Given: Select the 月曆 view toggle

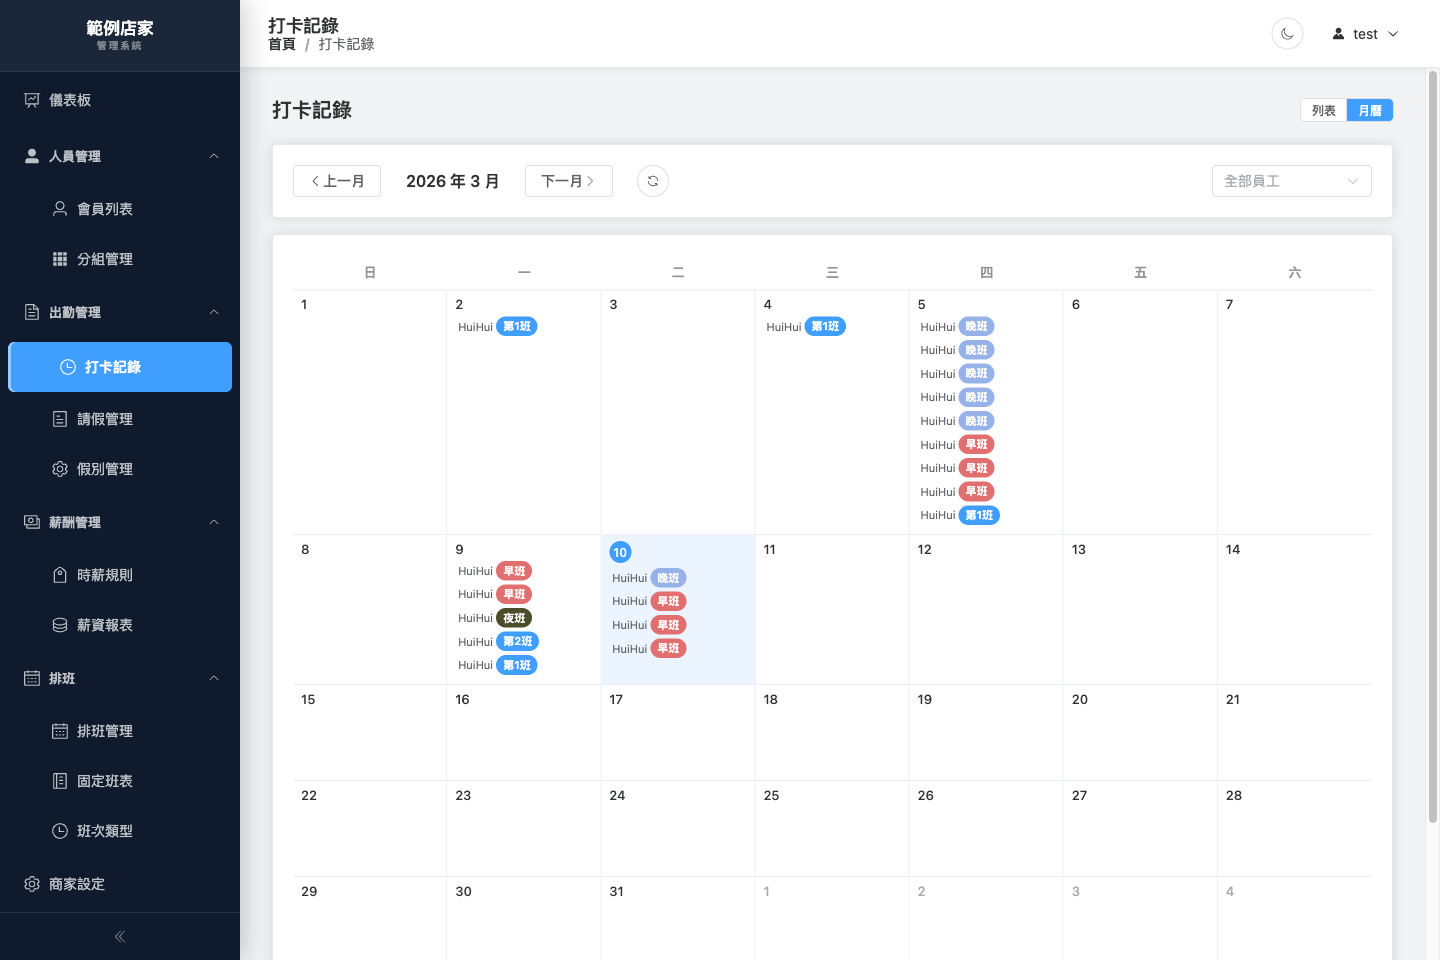Looking at the screenshot, I should (1369, 110).
